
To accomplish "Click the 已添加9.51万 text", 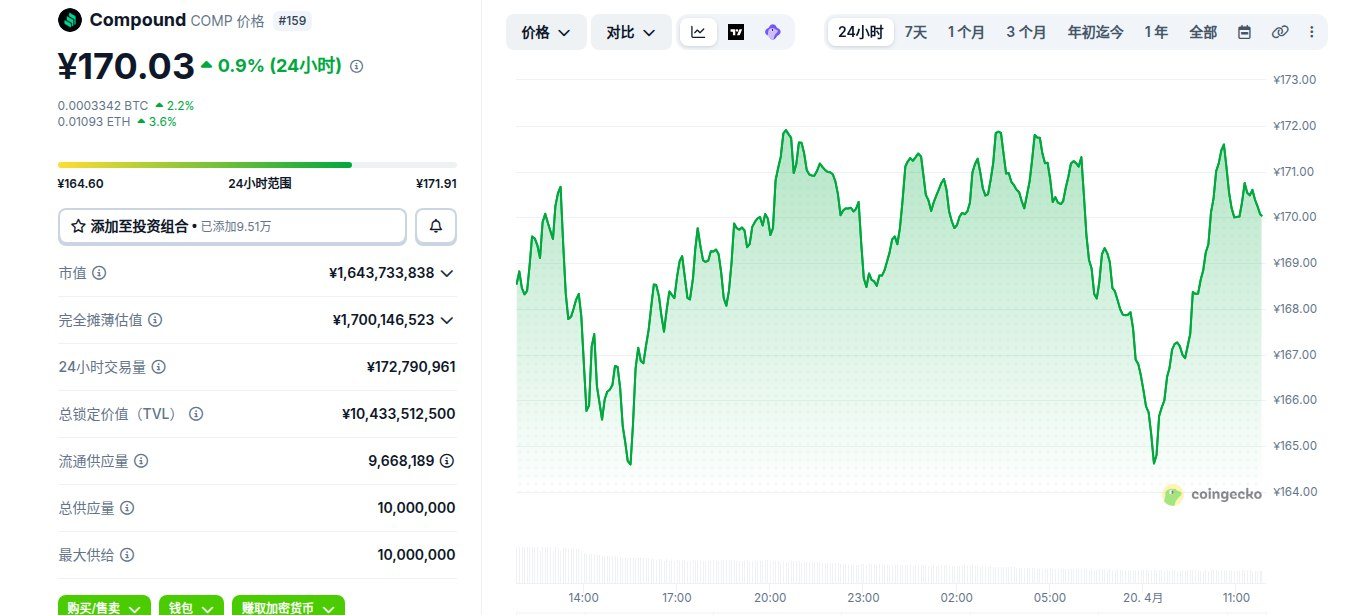I will [236, 227].
